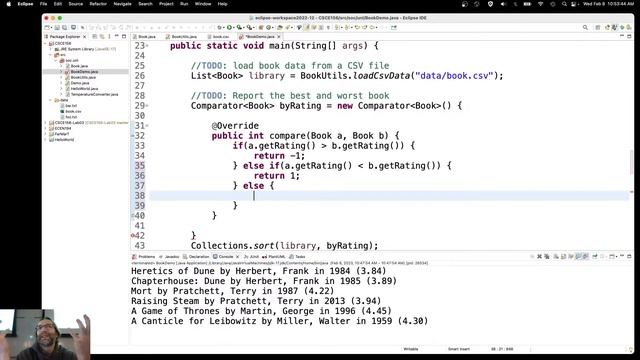Expand Book.java in Package Explorer
Screen dimensions: 640x360
click(62, 66)
